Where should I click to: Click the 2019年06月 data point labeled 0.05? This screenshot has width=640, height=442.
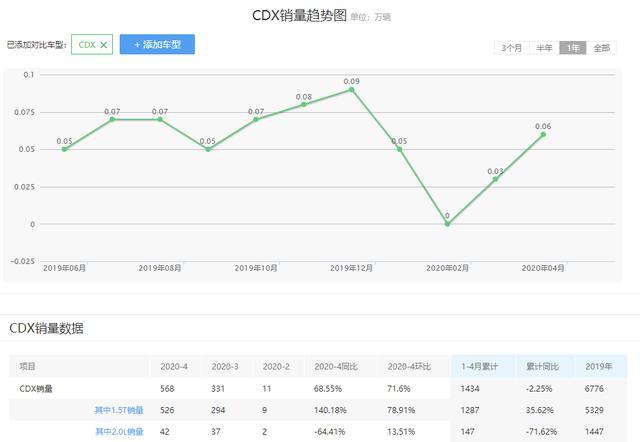(64, 149)
